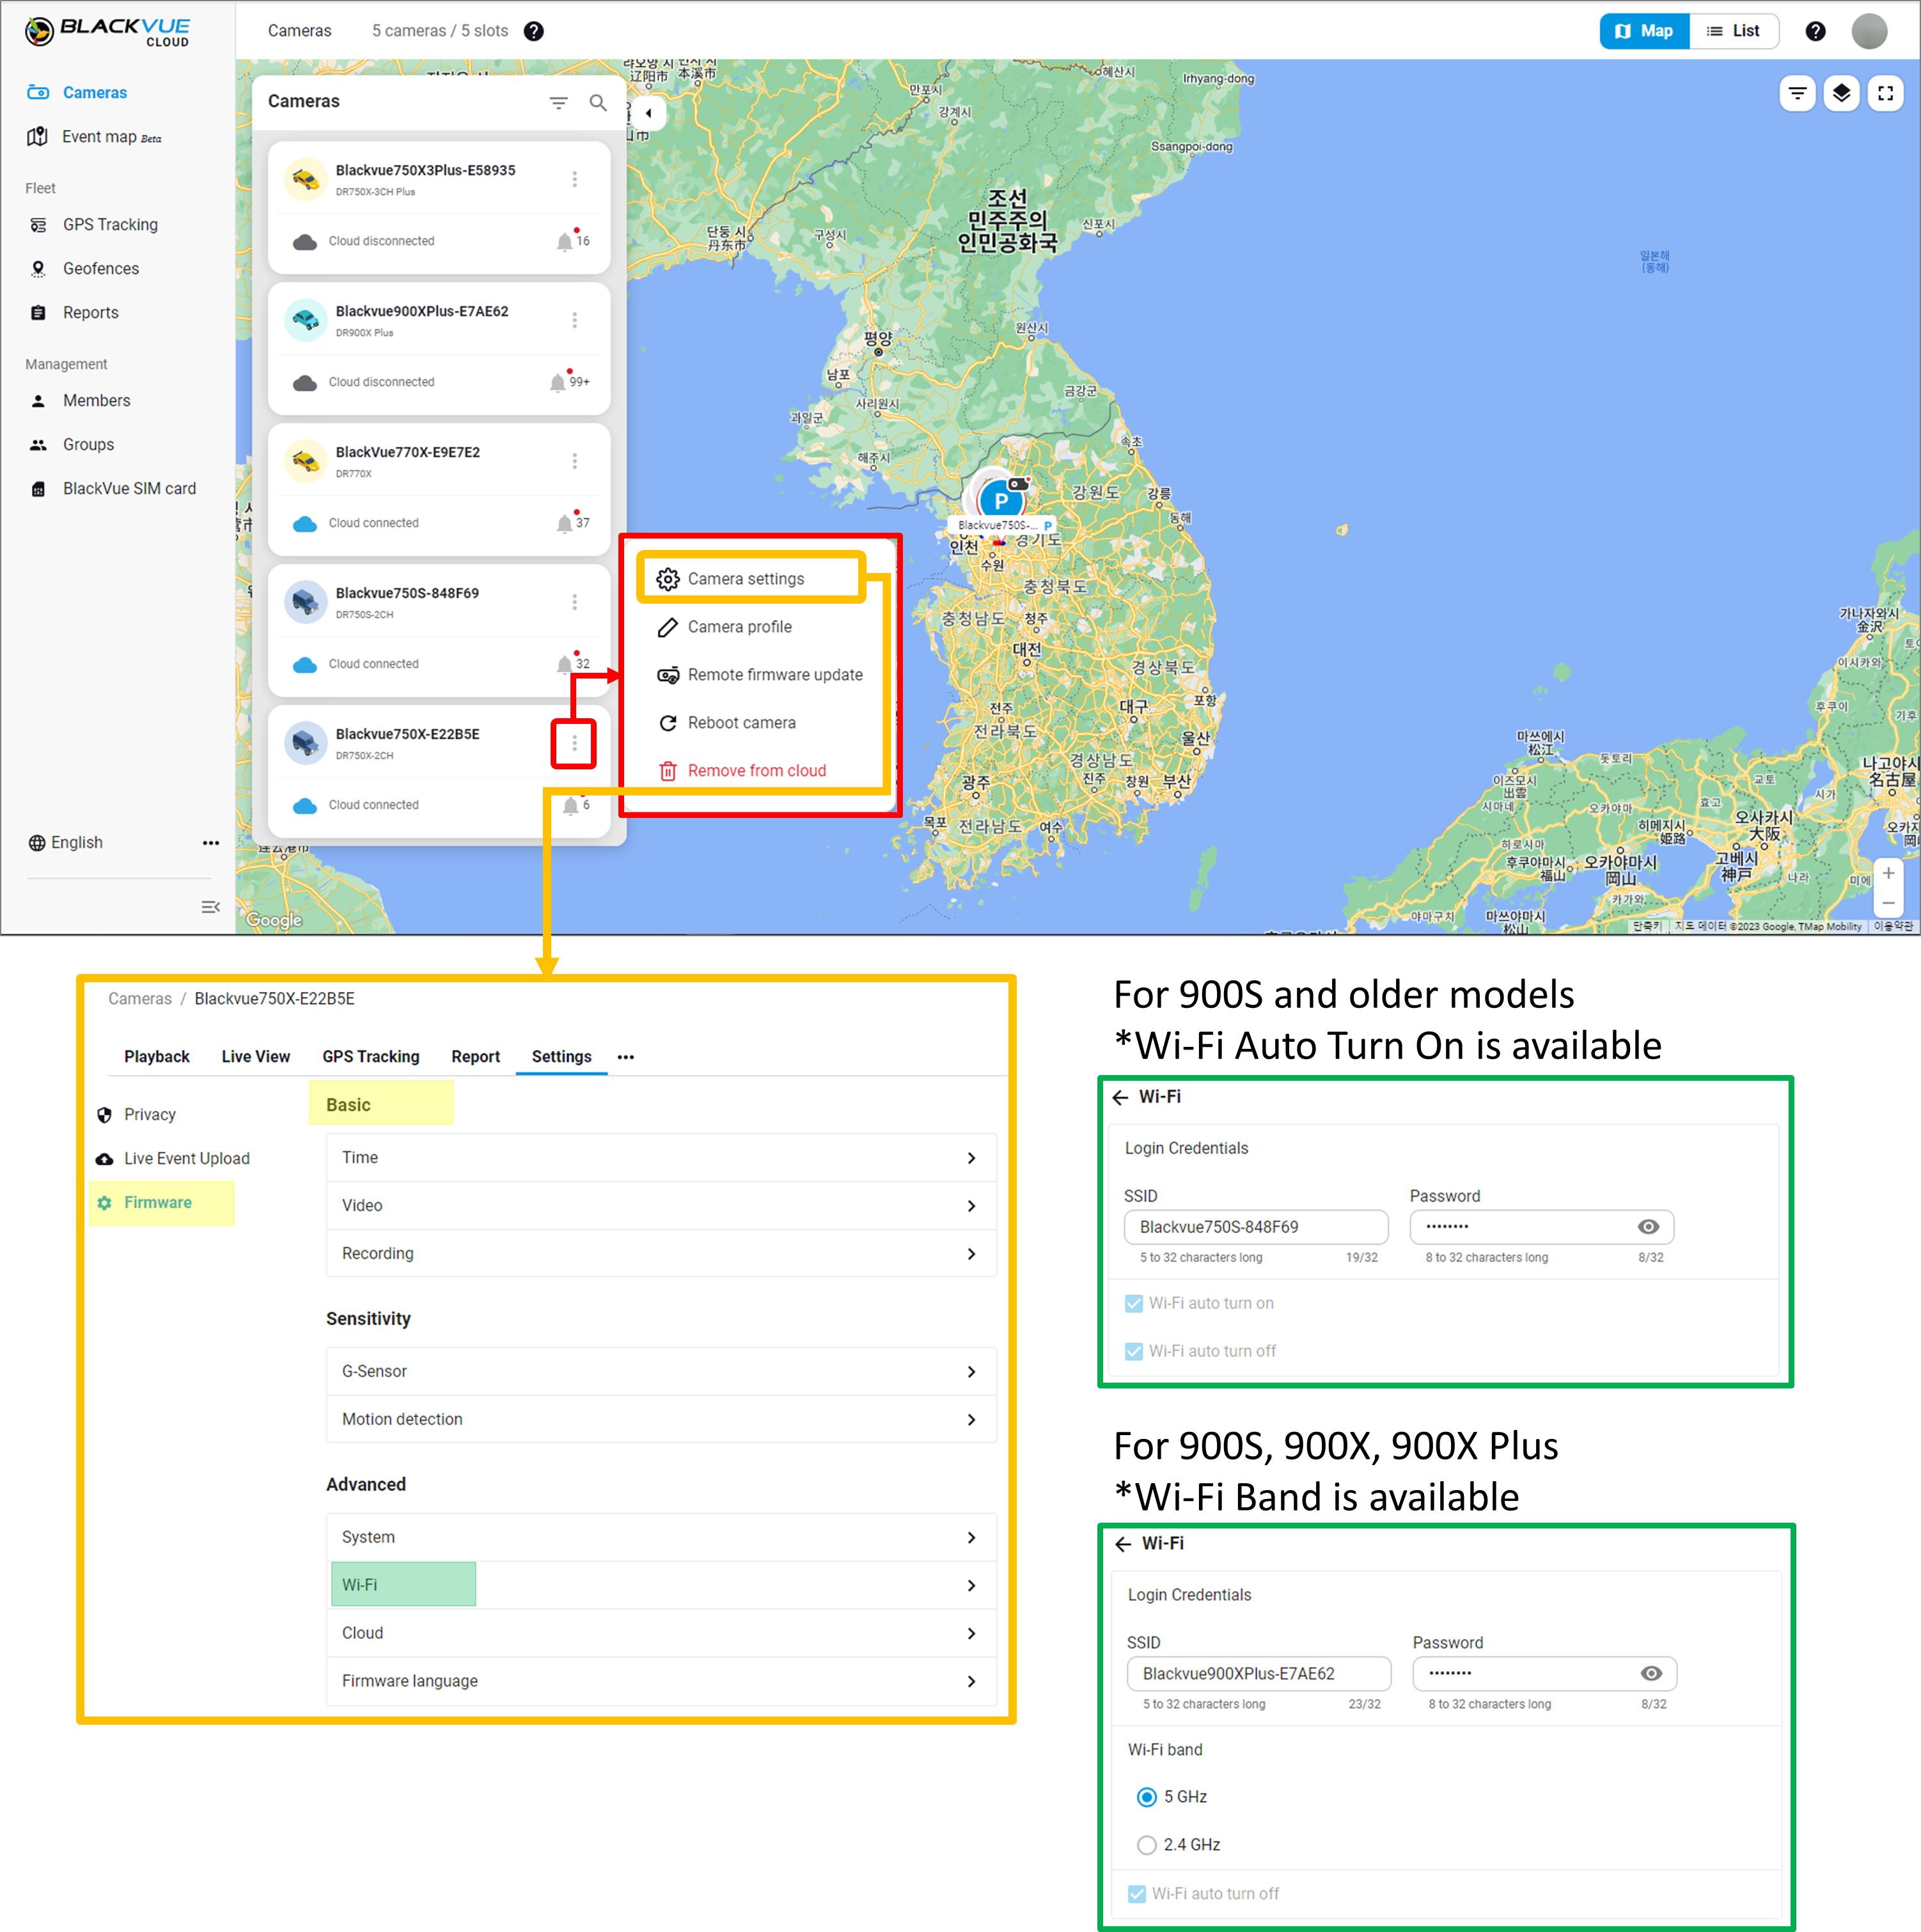Open options for Blackvue750S-848F69
The image size is (1921, 1932).
pyautogui.click(x=574, y=602)
